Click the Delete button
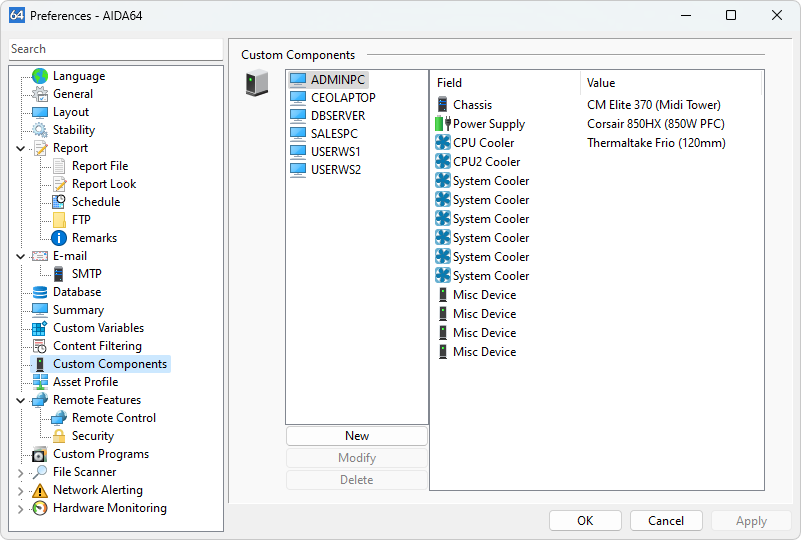 pos(357,480)
